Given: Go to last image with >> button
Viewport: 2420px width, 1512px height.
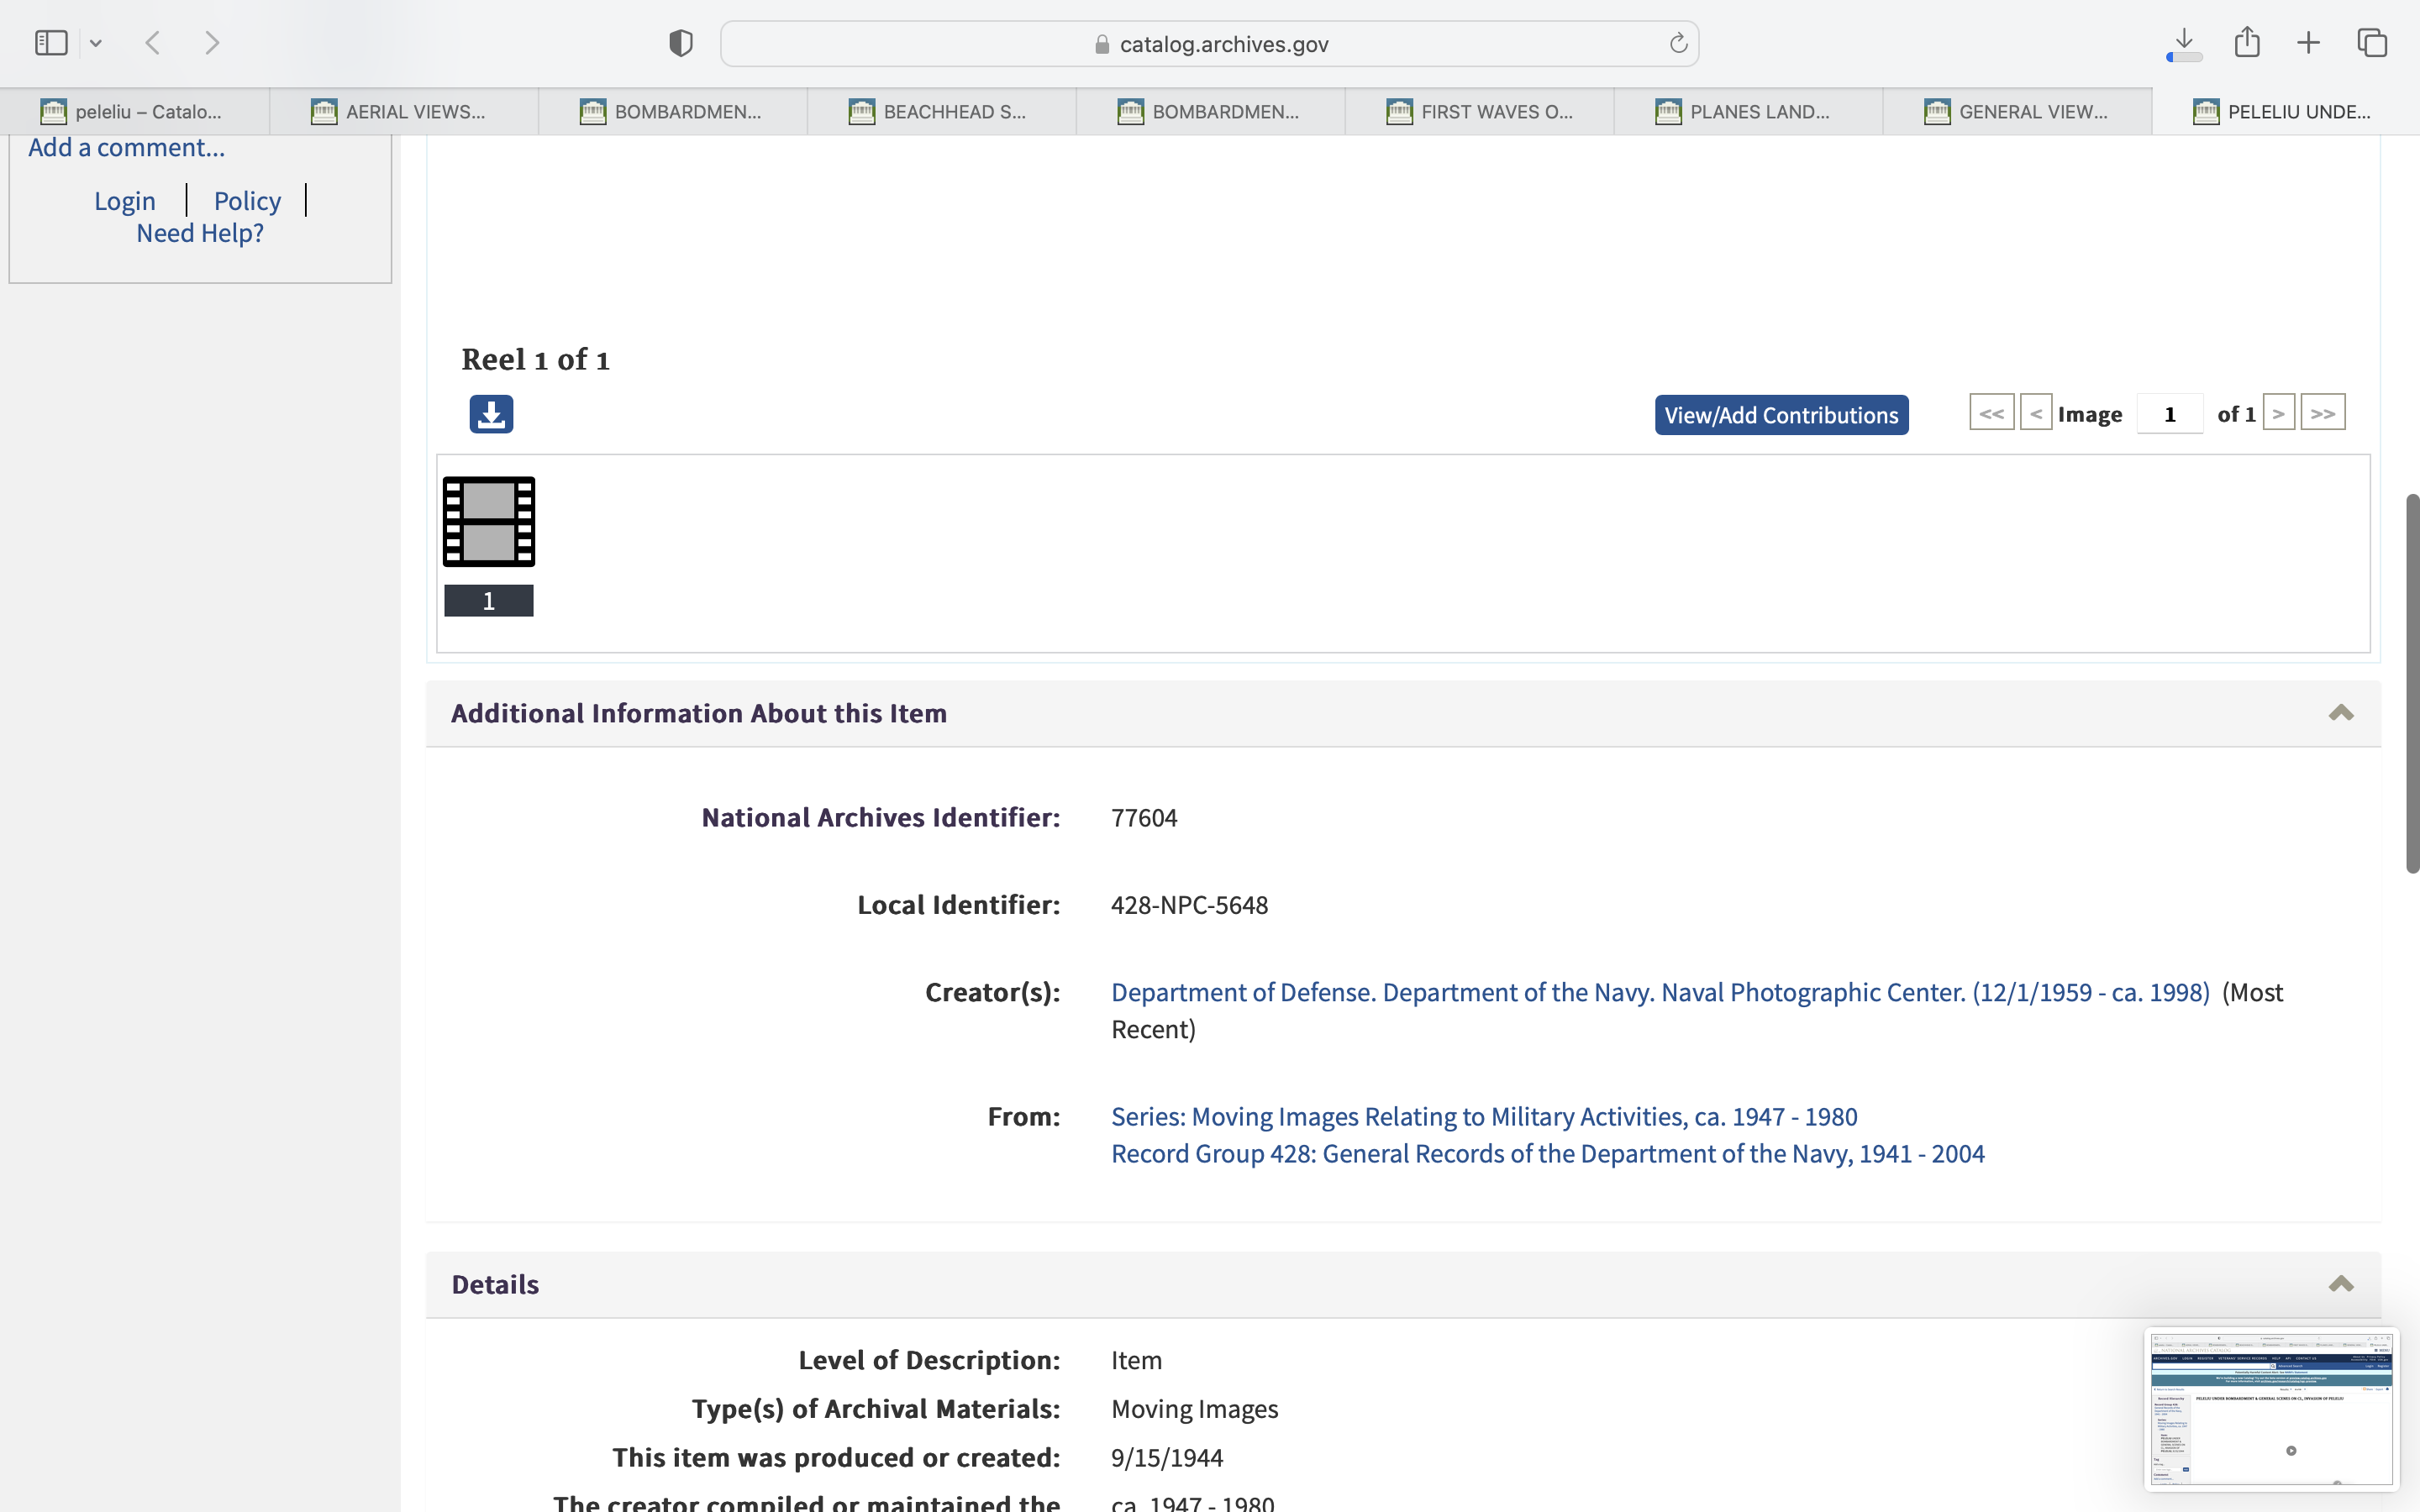Looking at the screenshot, I should coord(2322,413).
